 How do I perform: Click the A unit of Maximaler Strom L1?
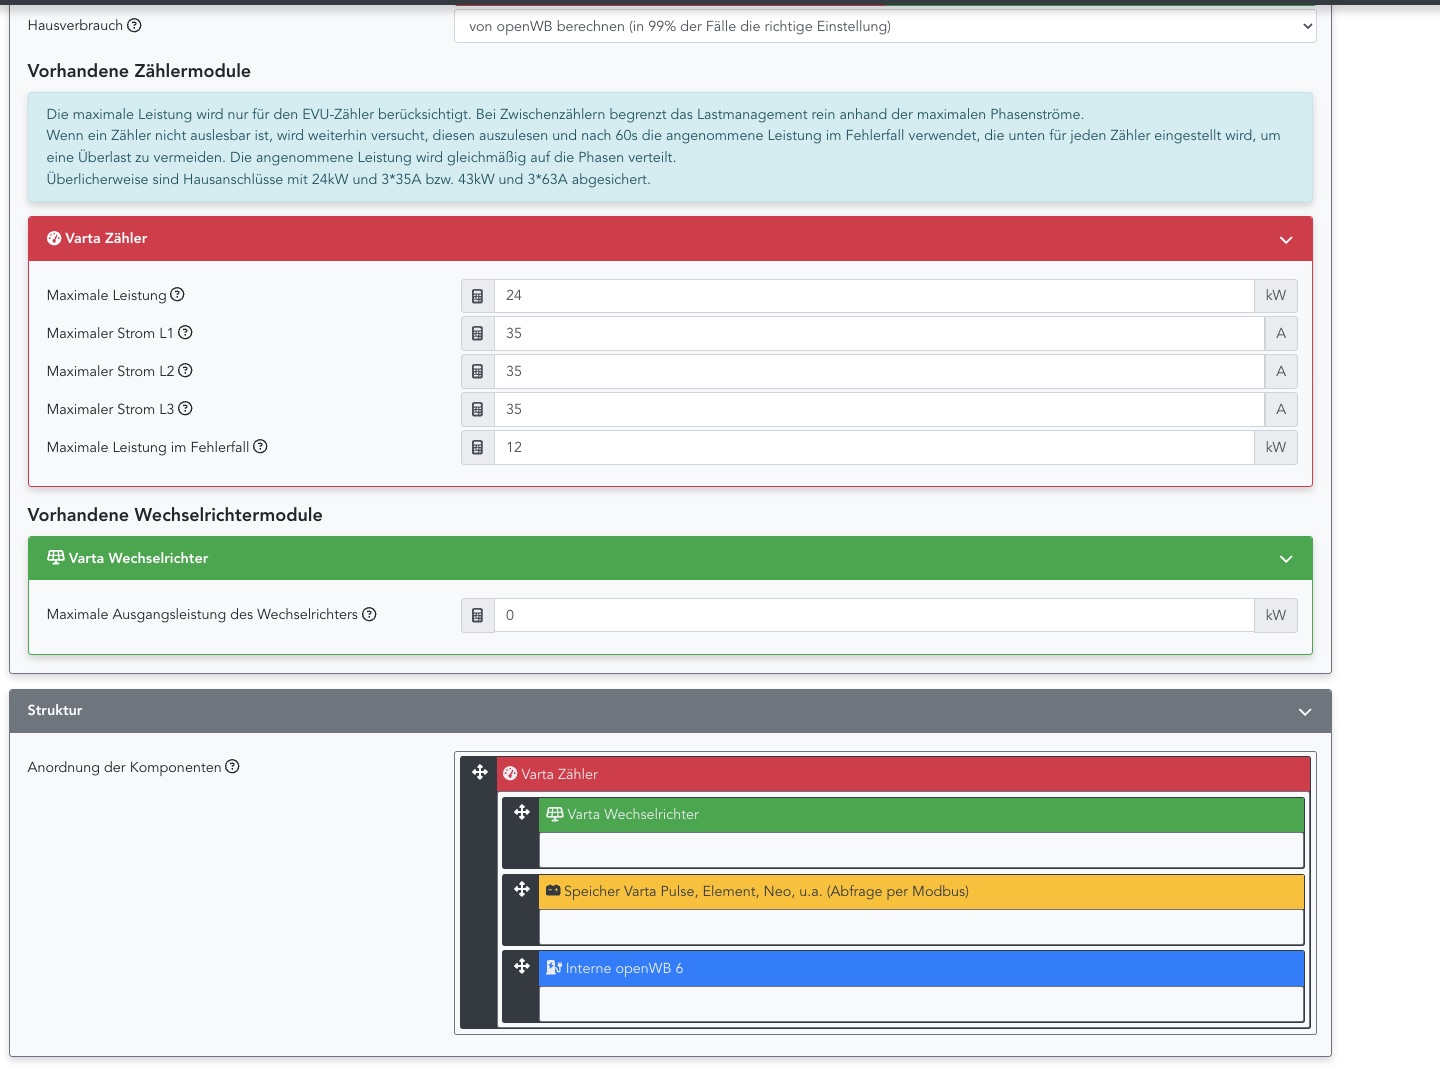[1281, 334]
